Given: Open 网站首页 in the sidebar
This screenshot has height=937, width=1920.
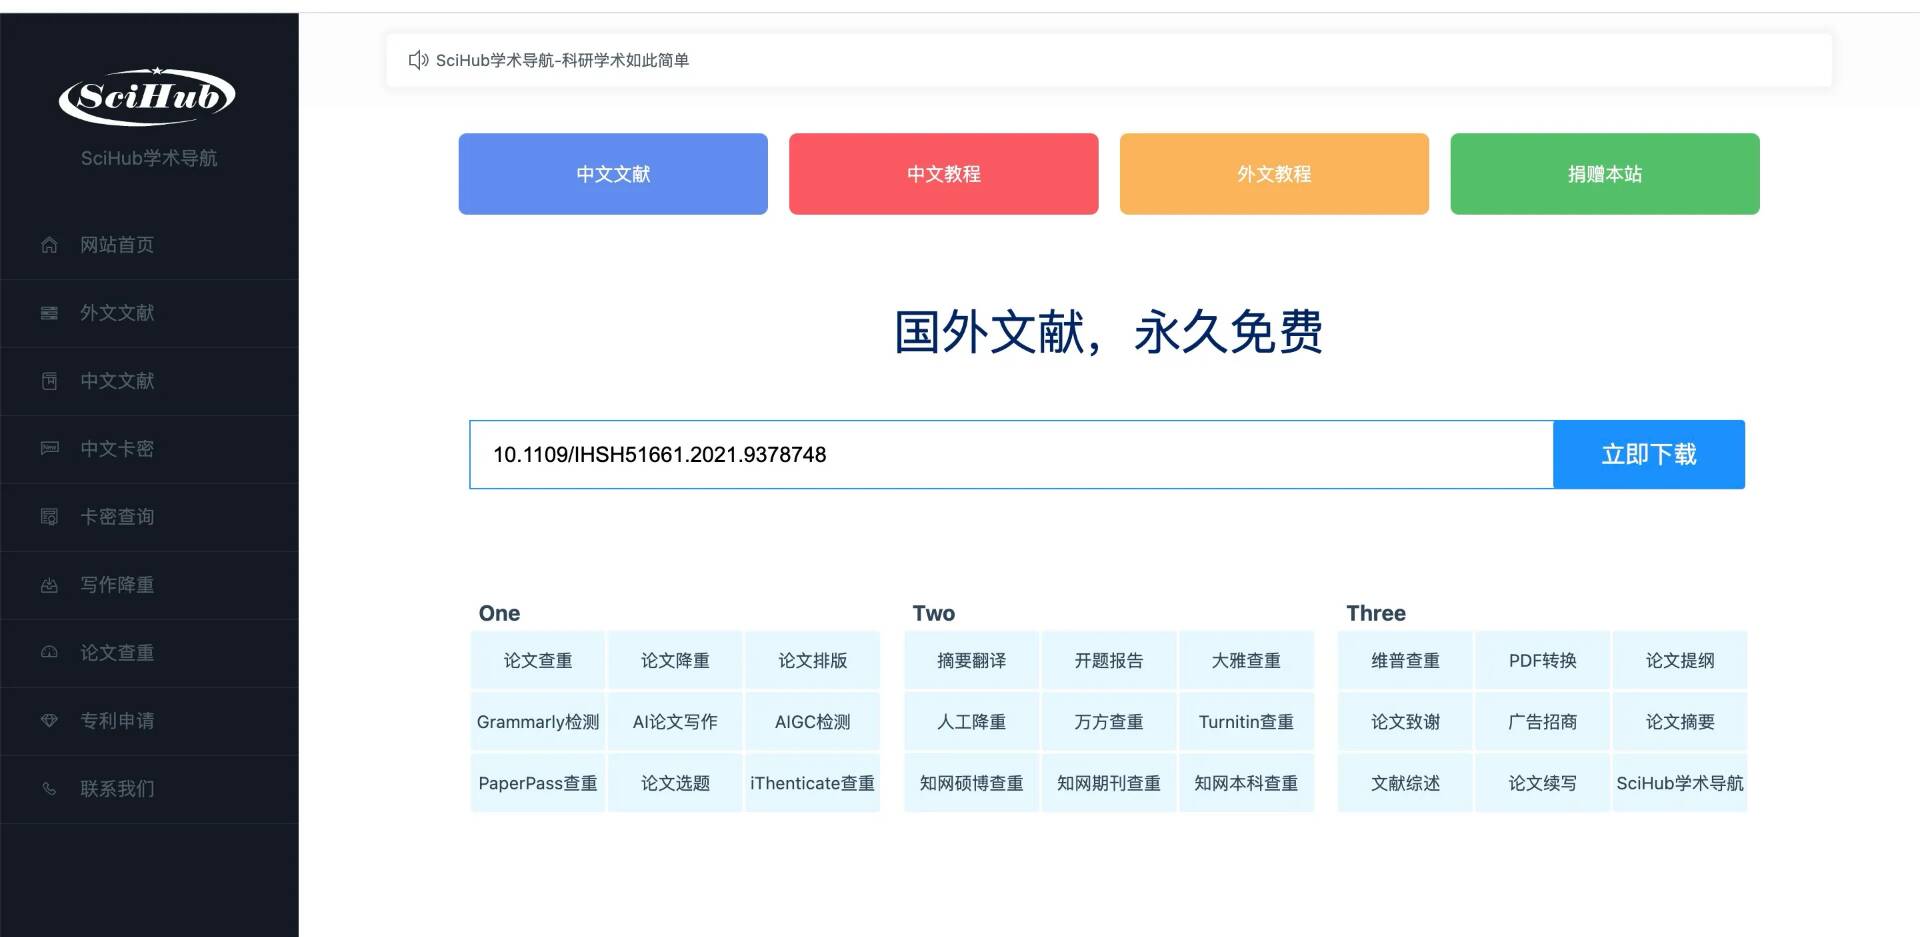Looking at the screenshot, I should click(x=150, y=245).
